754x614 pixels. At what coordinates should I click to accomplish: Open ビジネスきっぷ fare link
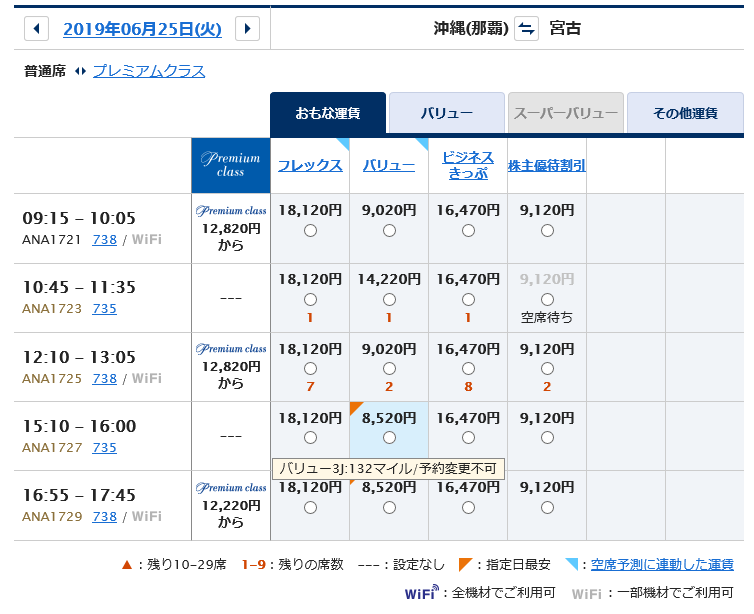[x=468, y=165]
